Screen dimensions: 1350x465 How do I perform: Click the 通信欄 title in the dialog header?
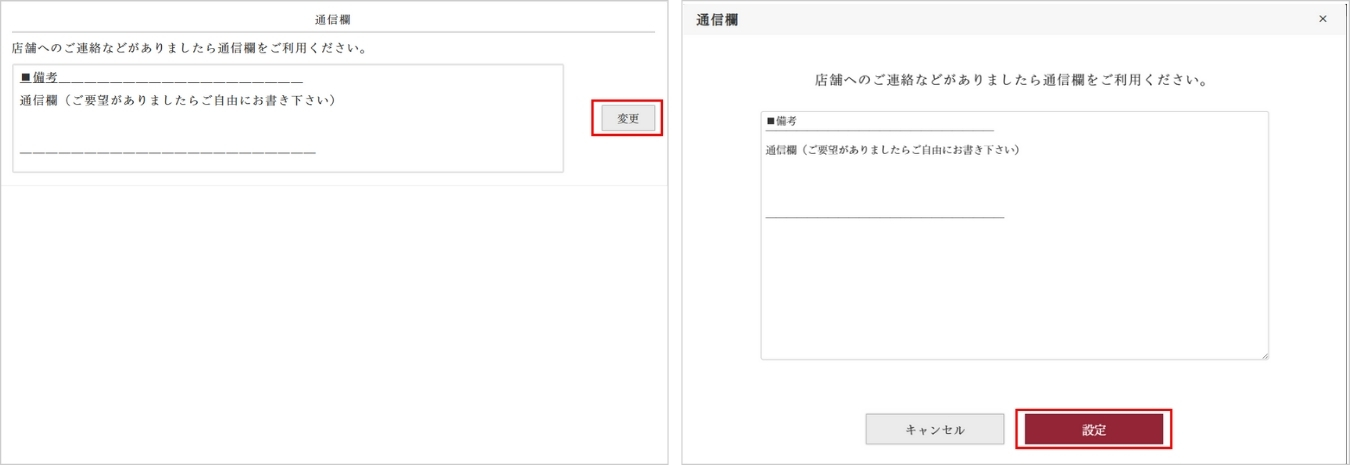[x=717, y=19]
